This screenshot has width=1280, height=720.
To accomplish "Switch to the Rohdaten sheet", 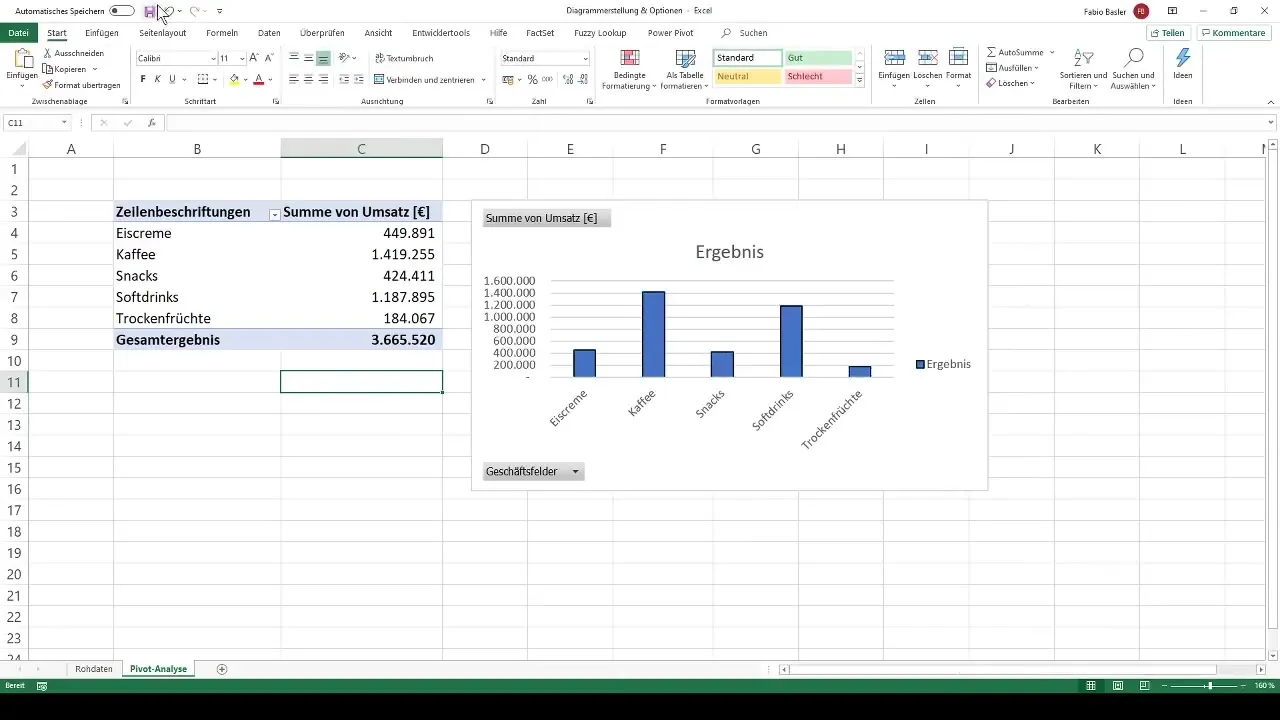I will (94, 669).
